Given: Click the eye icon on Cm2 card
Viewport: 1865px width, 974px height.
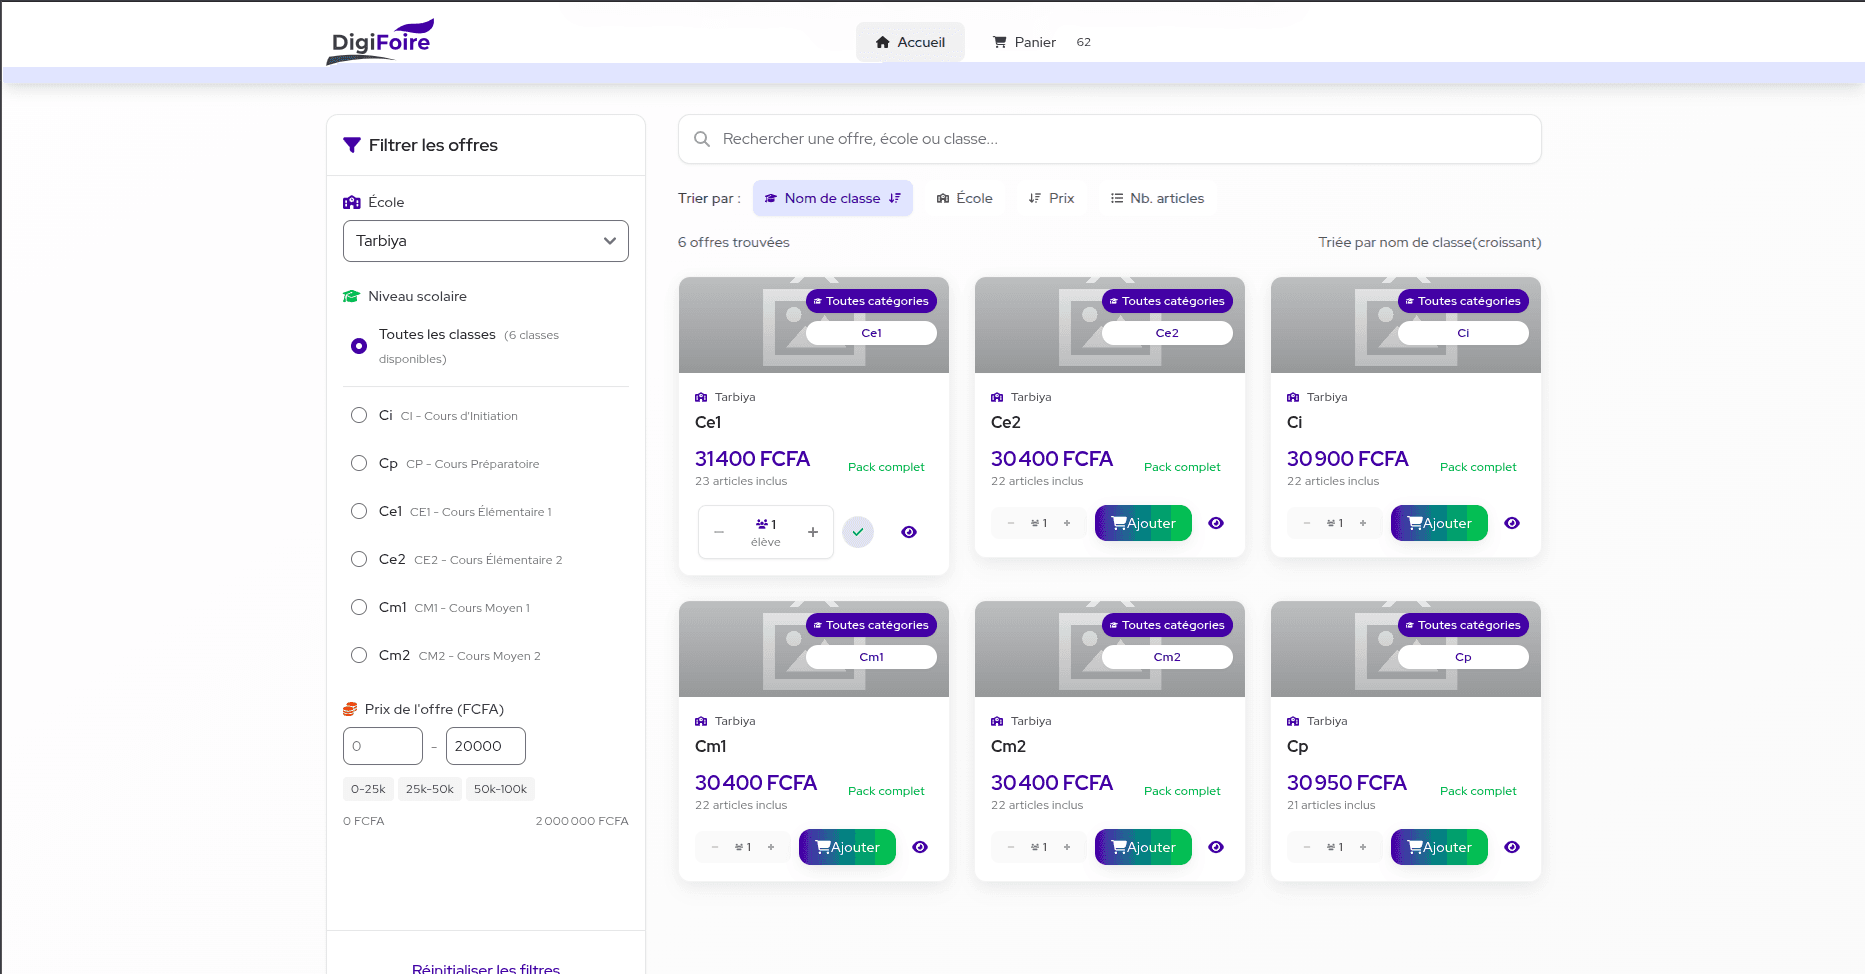Looking at the screenshot, I should pyautogui.click(x=1215, y=847).
